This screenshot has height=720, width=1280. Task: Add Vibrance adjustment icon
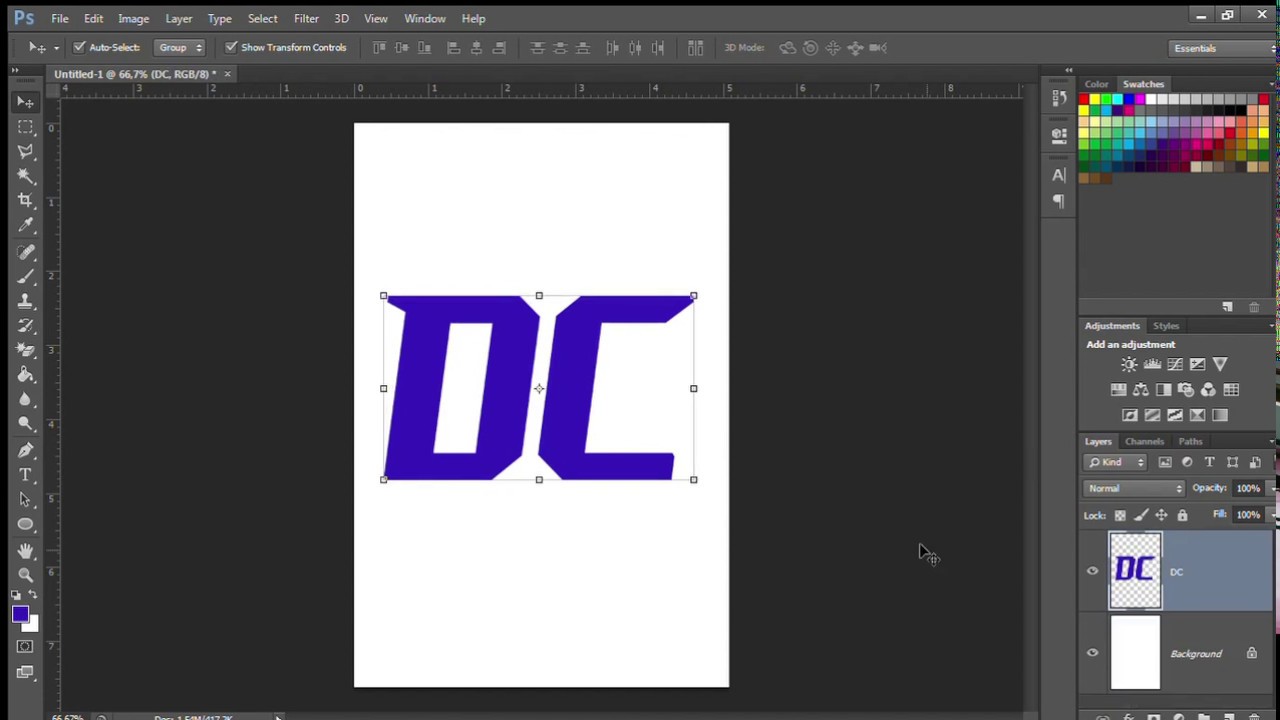(1220, 365)
